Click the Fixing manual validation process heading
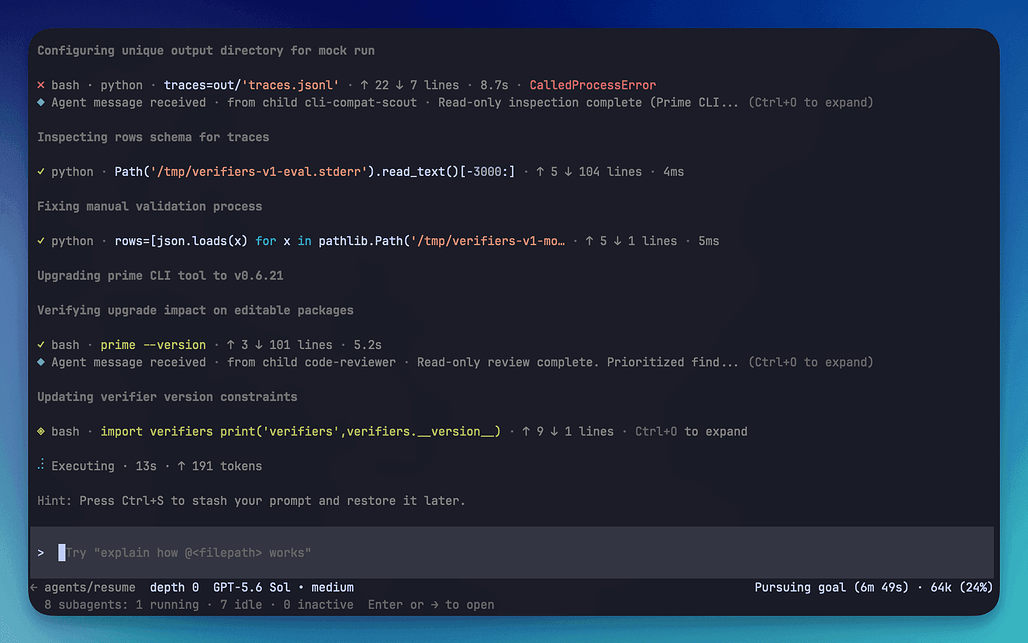 149,206
